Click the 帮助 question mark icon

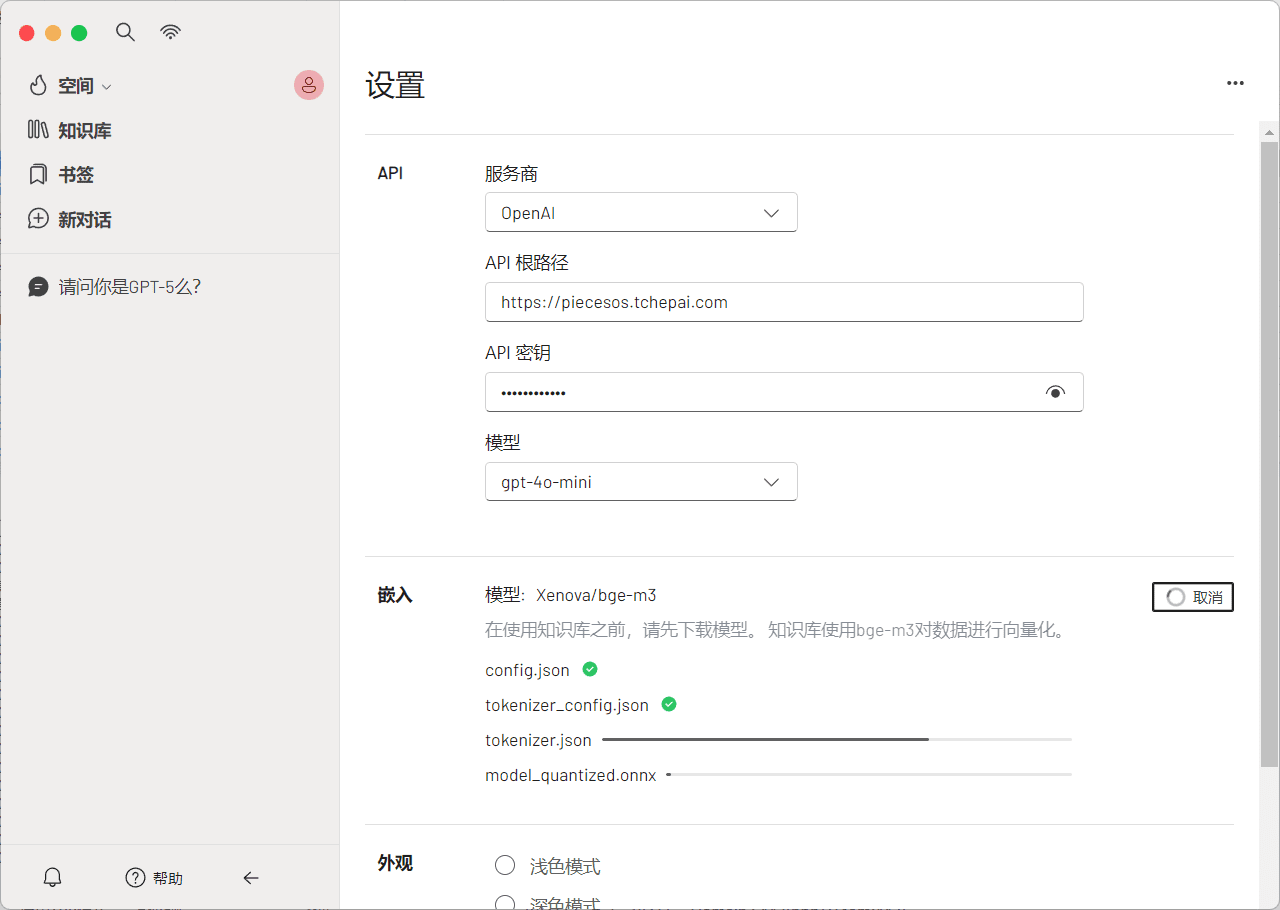click(136, 878)
